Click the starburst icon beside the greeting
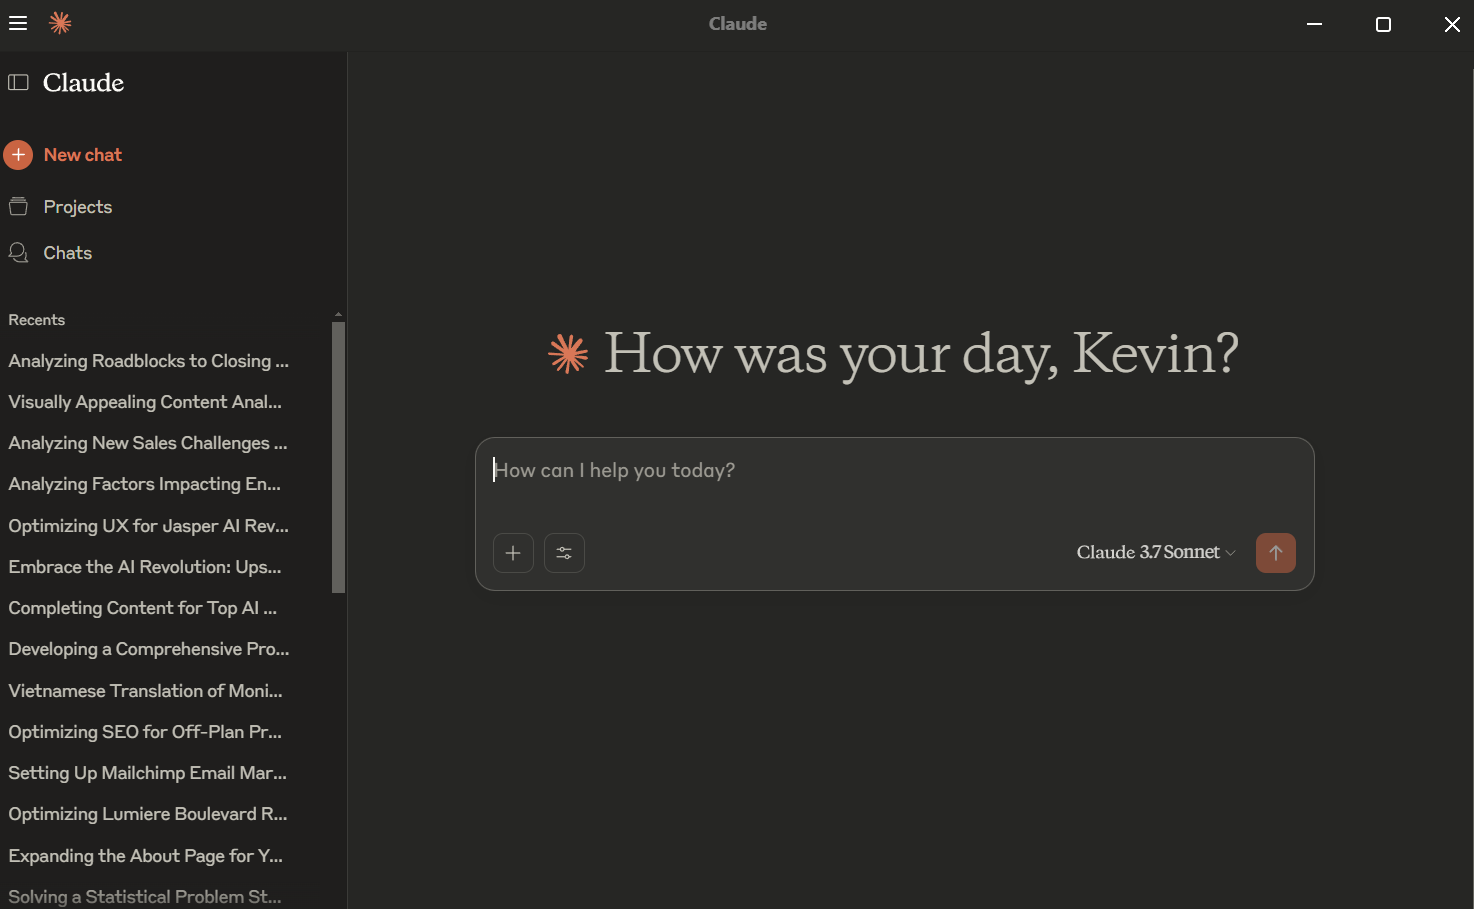The height and width of the screenshot is (909, 1474). (568, 353)
